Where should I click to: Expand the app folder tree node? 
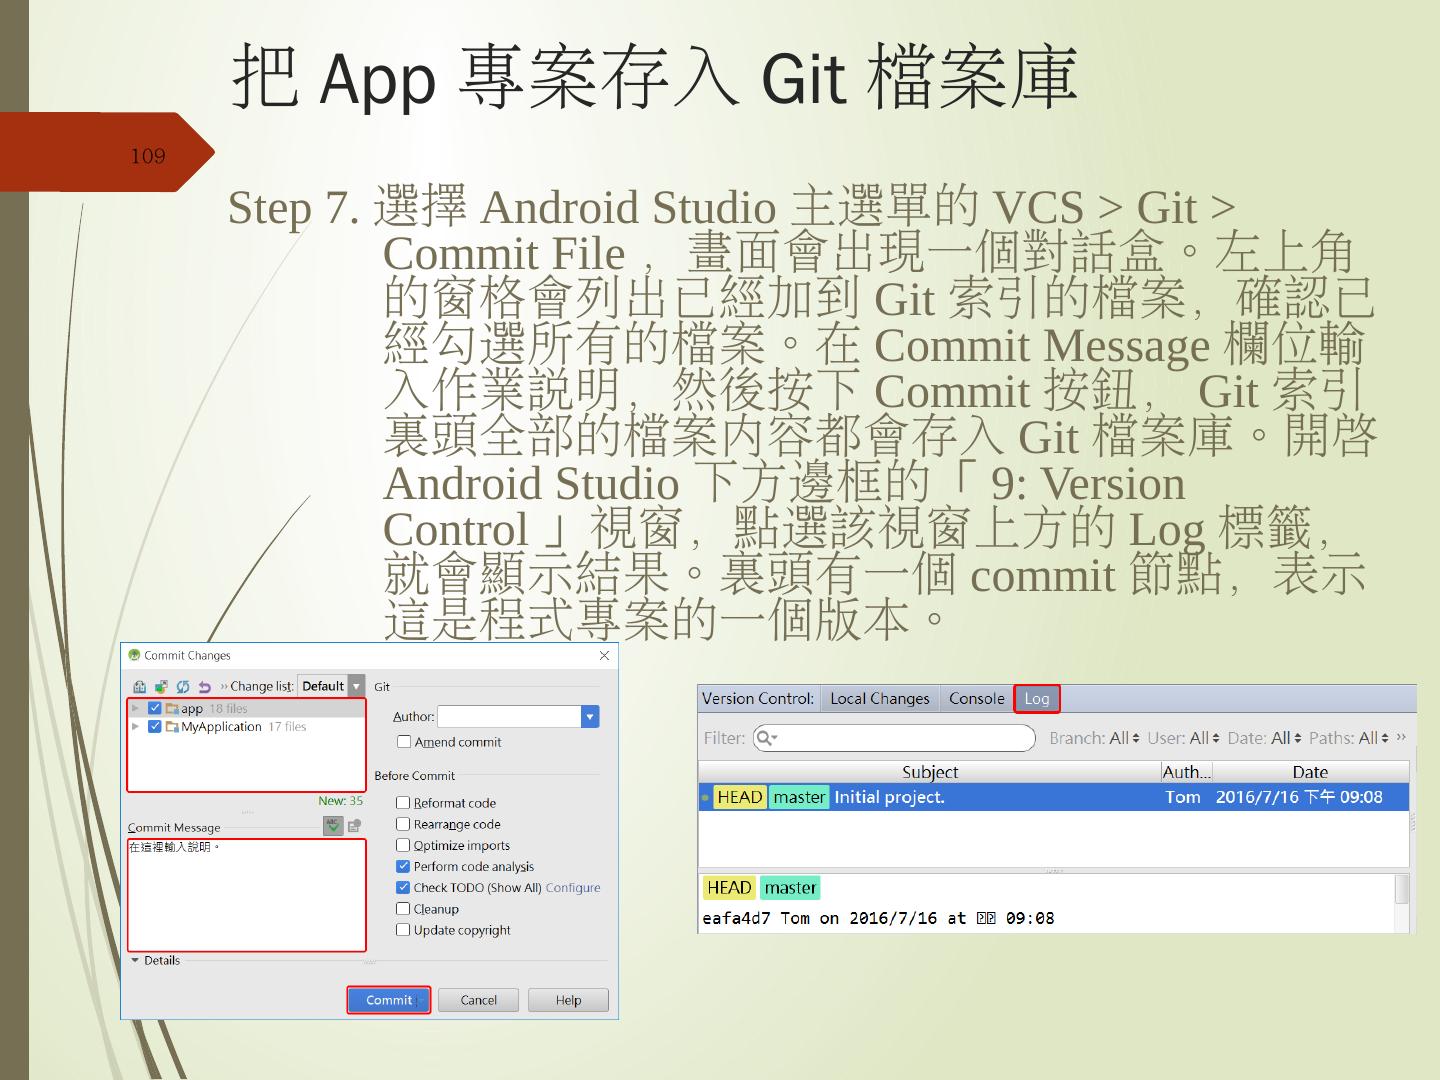coord(136,708)
